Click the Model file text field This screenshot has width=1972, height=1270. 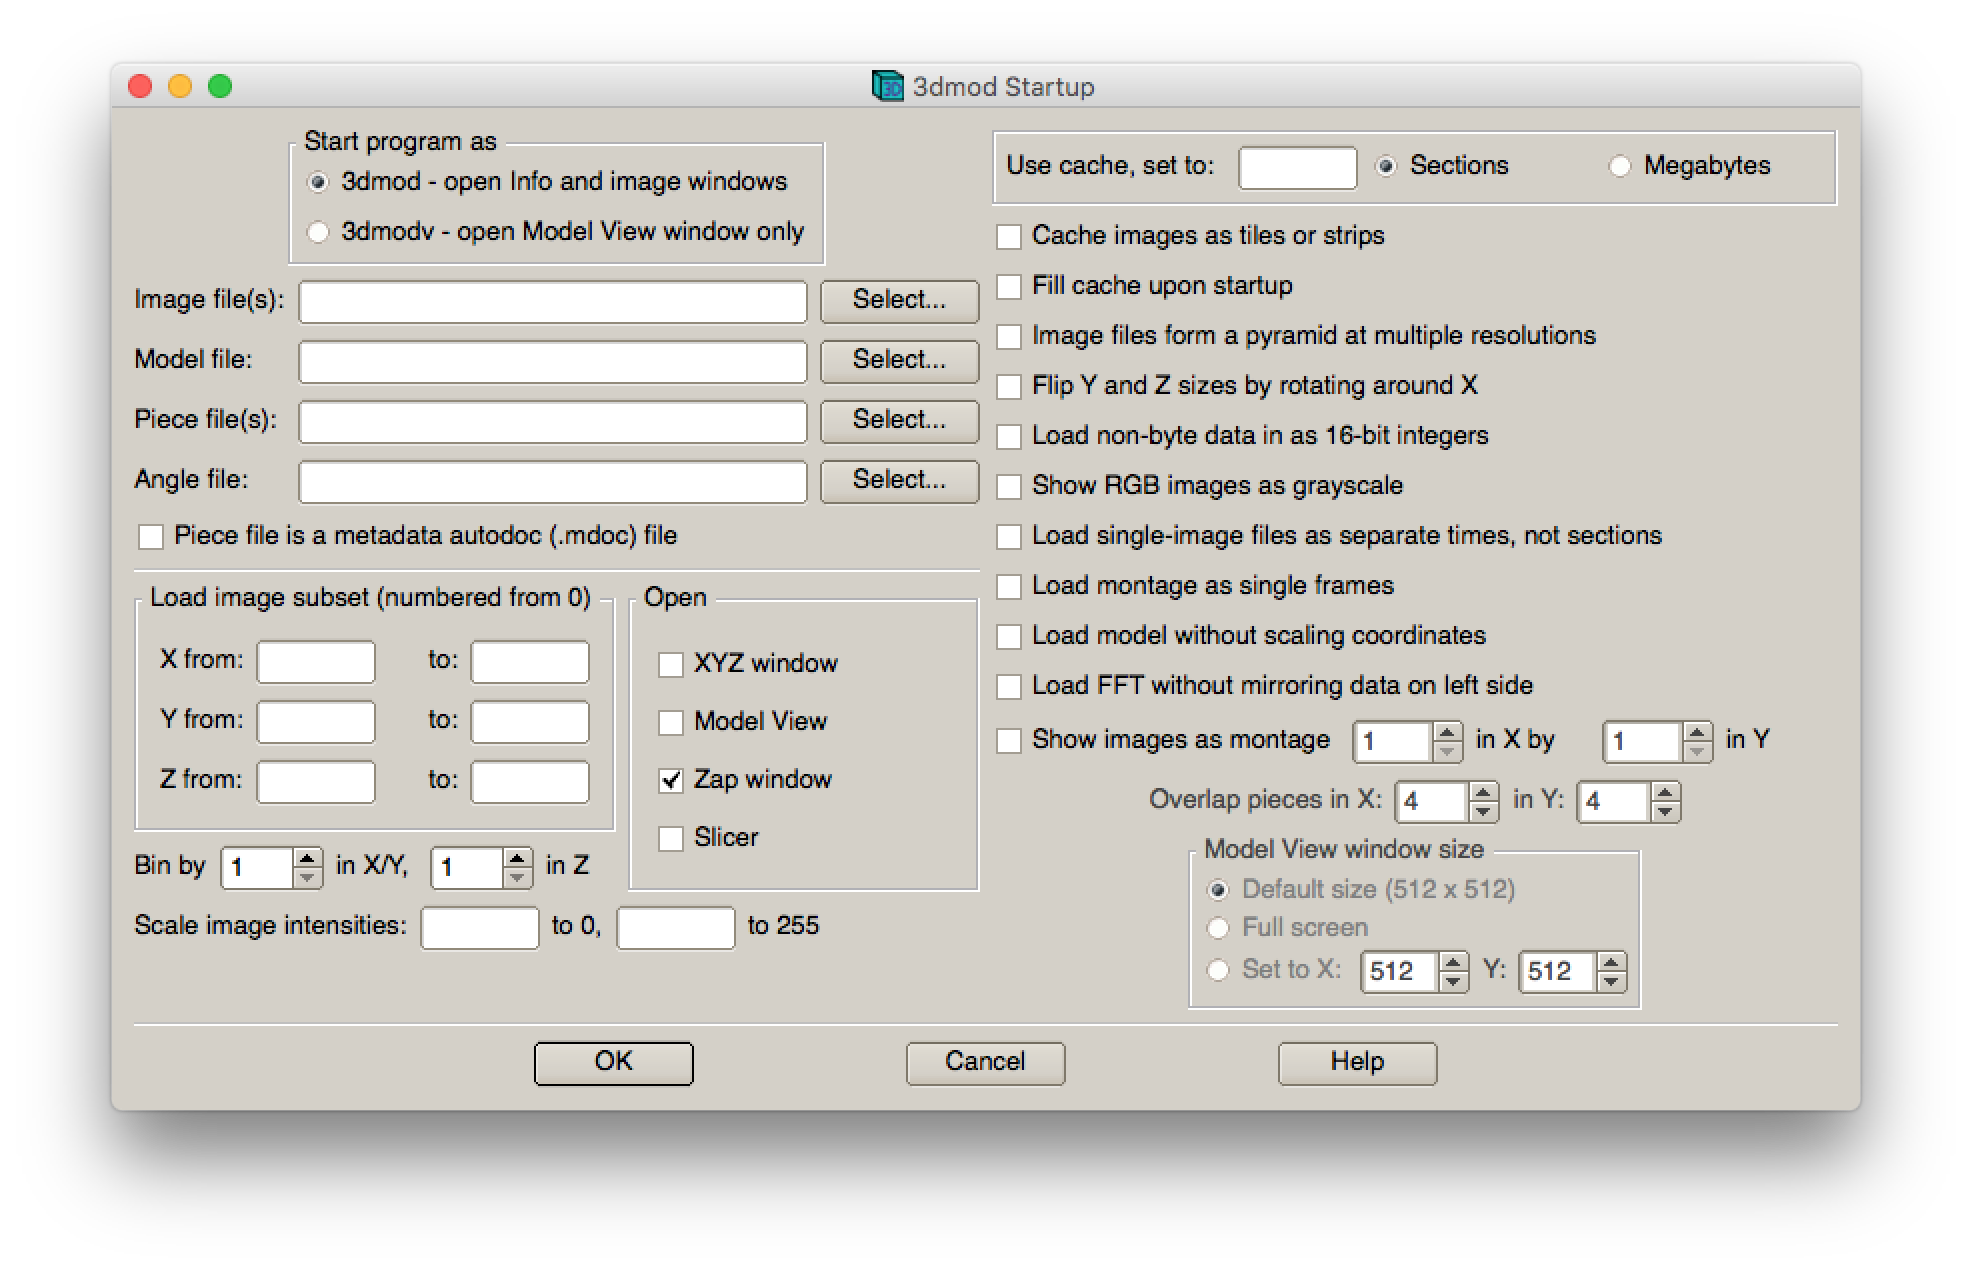tap(553, 361)
